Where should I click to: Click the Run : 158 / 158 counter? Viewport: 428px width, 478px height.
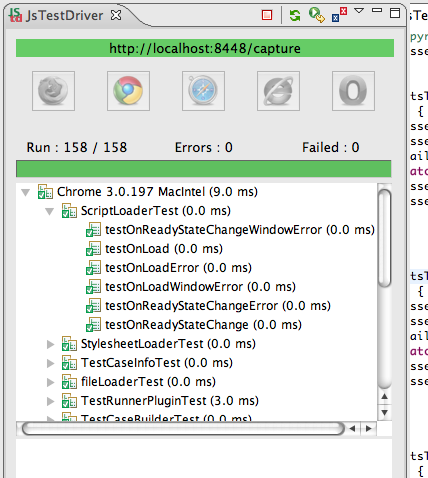click(77, 147)
